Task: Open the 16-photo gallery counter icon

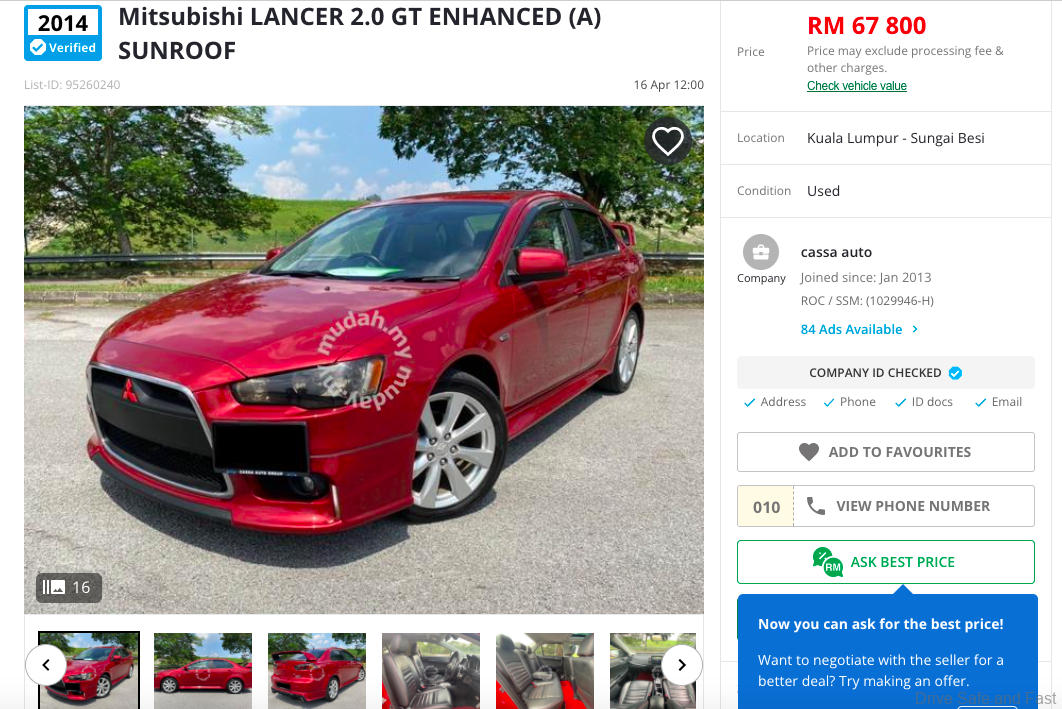Action: [x=54, y=587]
